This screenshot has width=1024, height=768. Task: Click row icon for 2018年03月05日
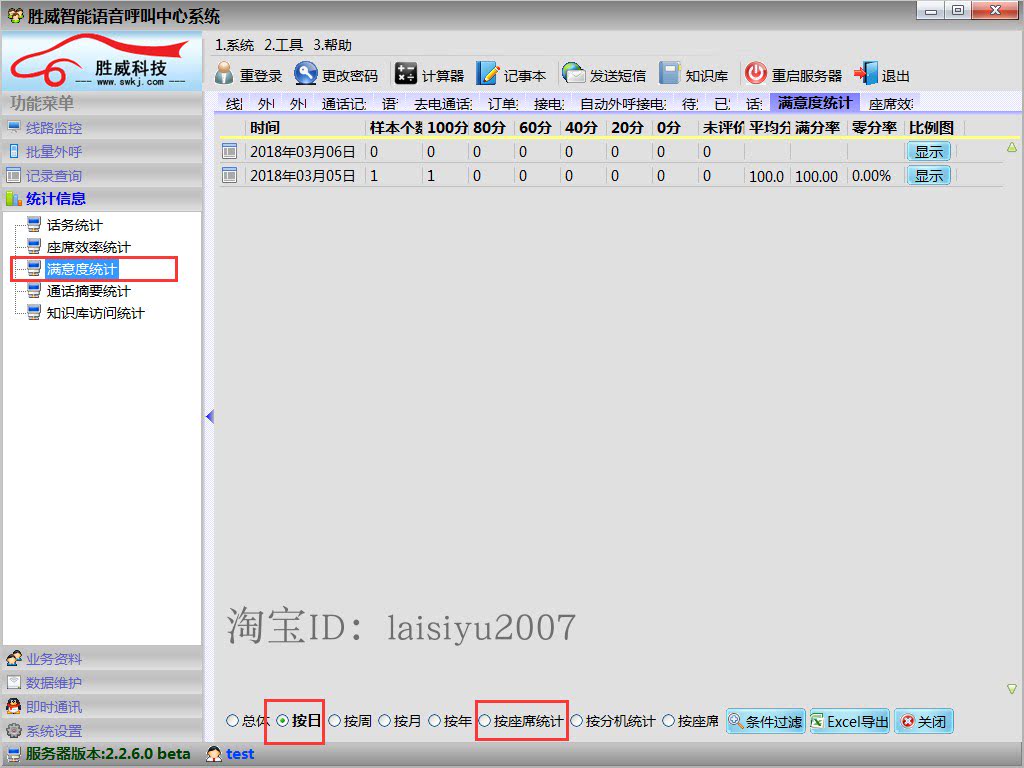(x=229, y=175)
